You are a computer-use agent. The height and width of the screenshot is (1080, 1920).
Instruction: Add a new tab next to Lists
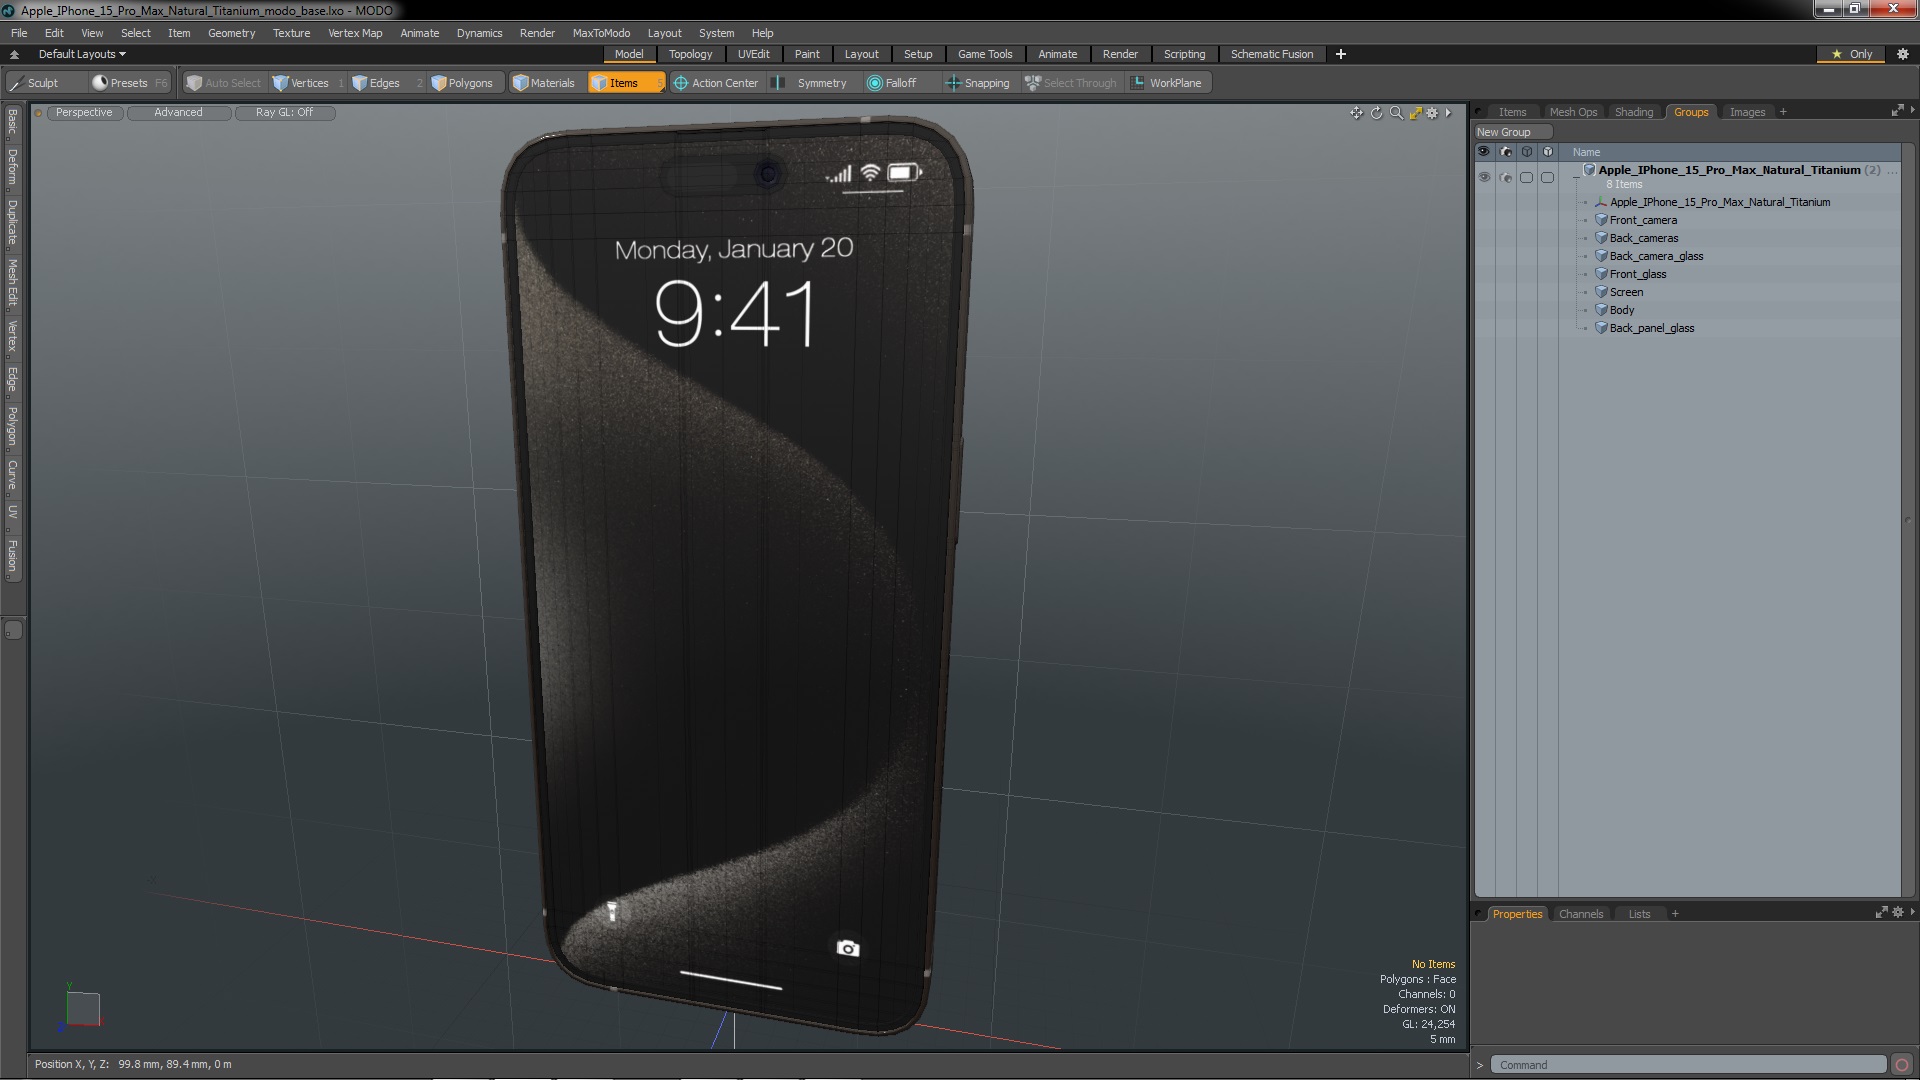pyautogui.click(x=1675, y=914)
